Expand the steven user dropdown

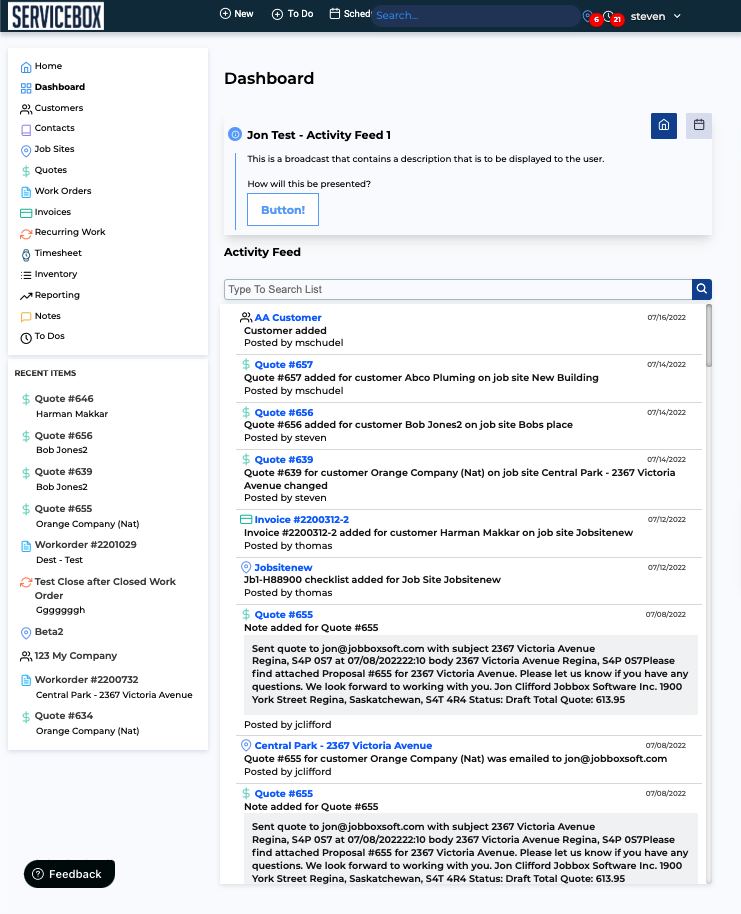tap(656, 16)
